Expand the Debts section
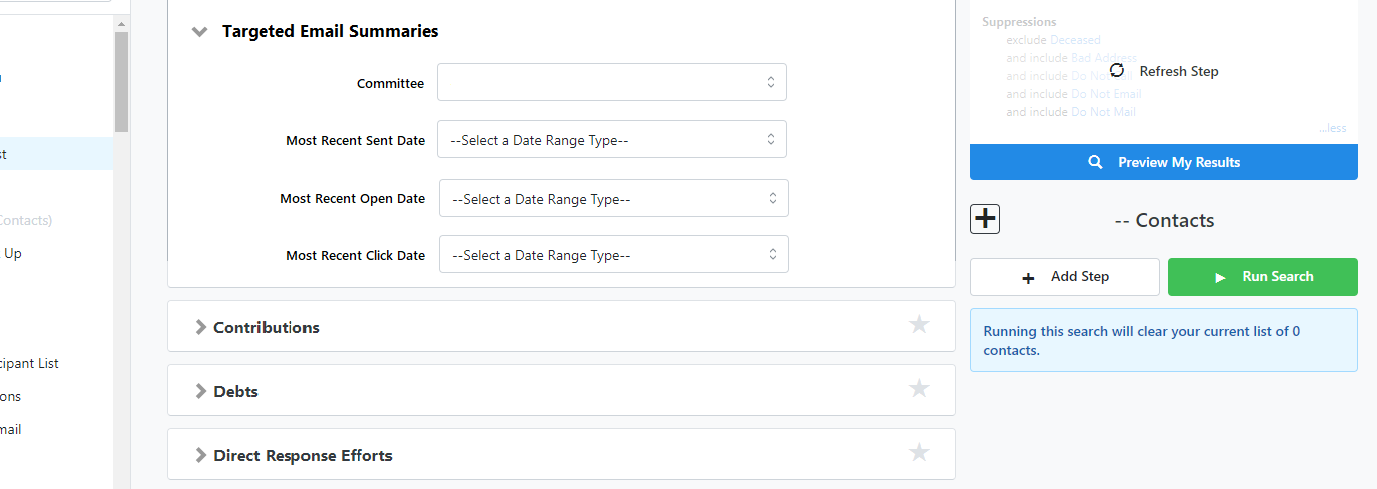Viewport: 1377px width, 489px height. 200,391
